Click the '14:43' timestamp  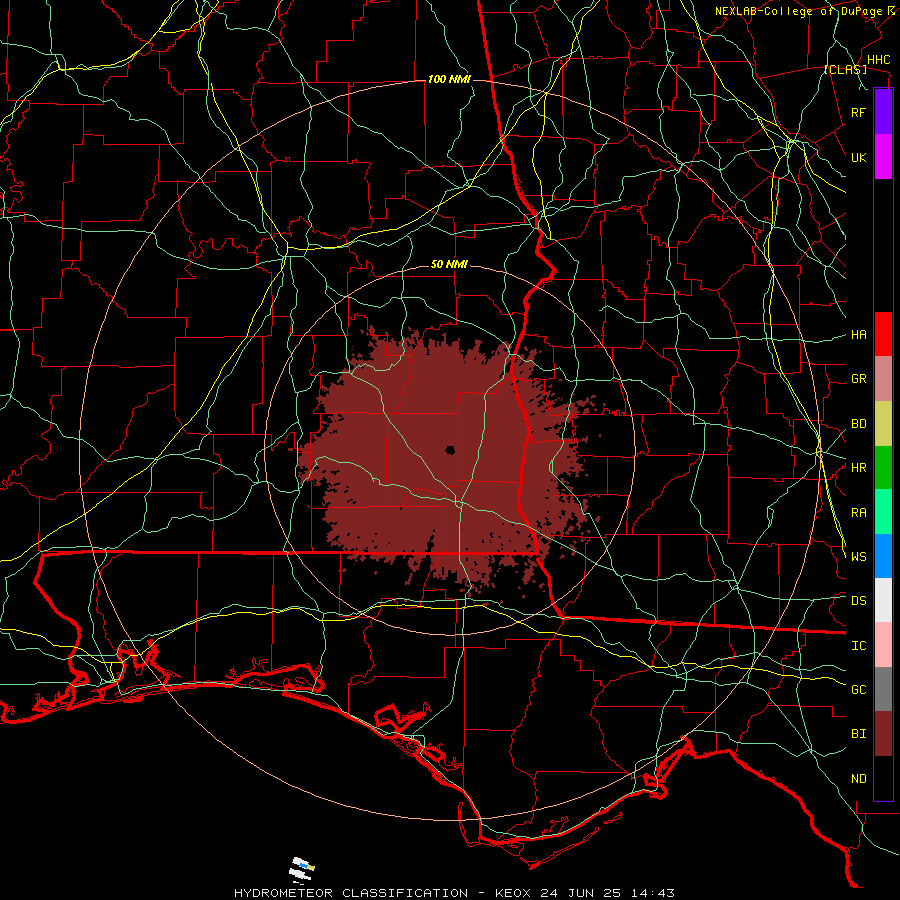[x=653, y=893]
